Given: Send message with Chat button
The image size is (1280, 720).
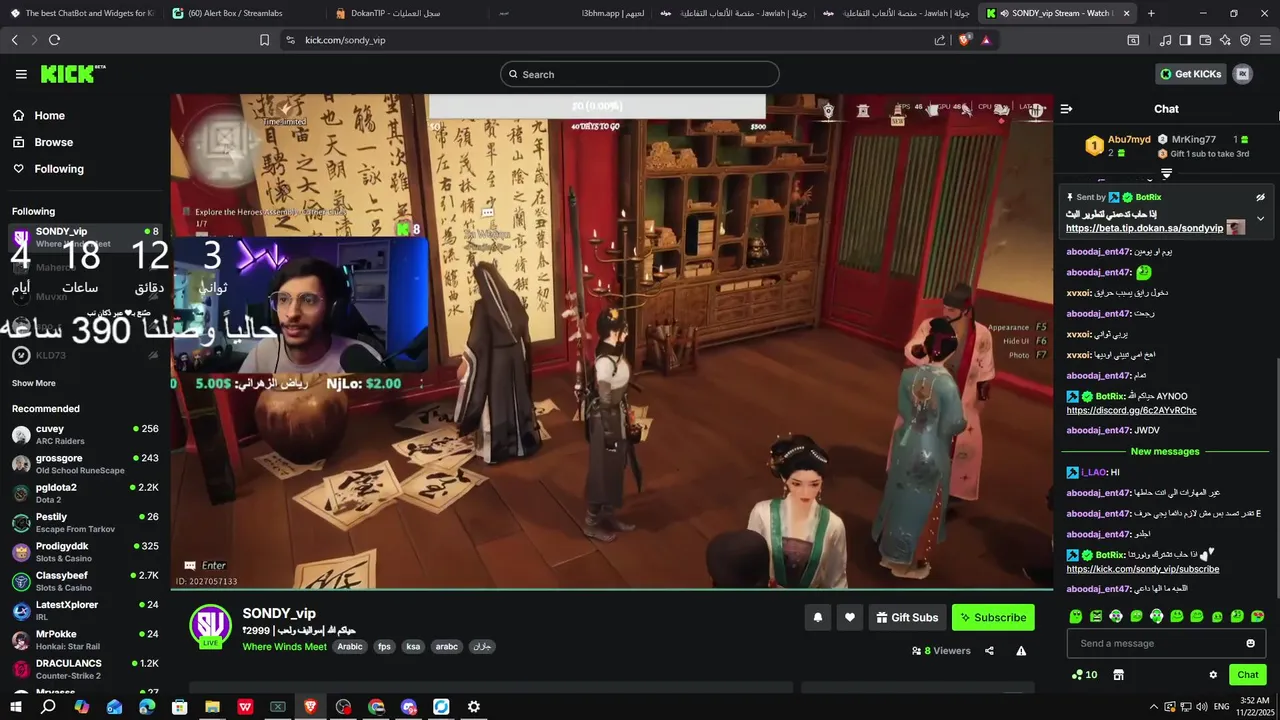Looking at the screenshot, I should tap(1247, 675).
